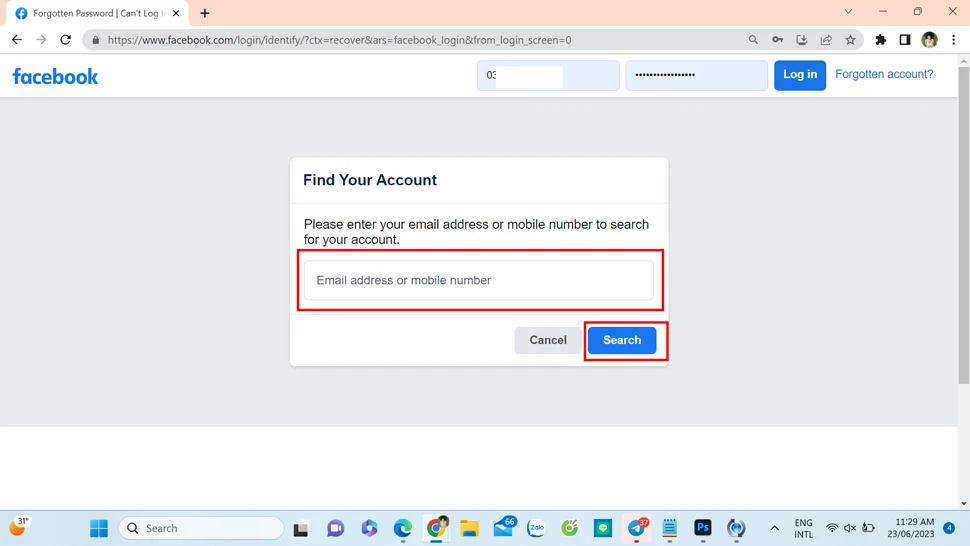Close the Forgotten Password tab
970x546 pixels.
coord(176,13)
